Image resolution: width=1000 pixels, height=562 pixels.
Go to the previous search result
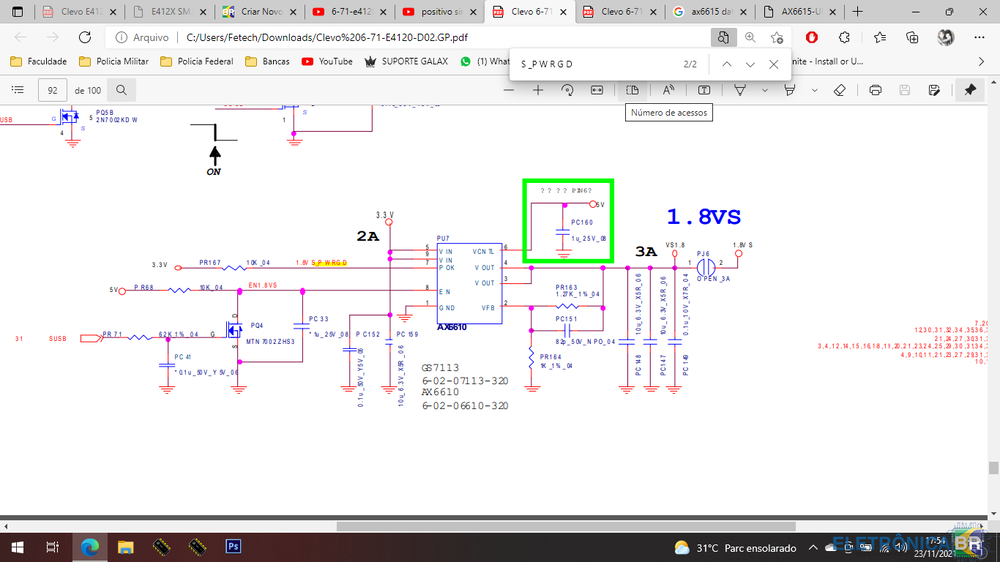point(727,64)
